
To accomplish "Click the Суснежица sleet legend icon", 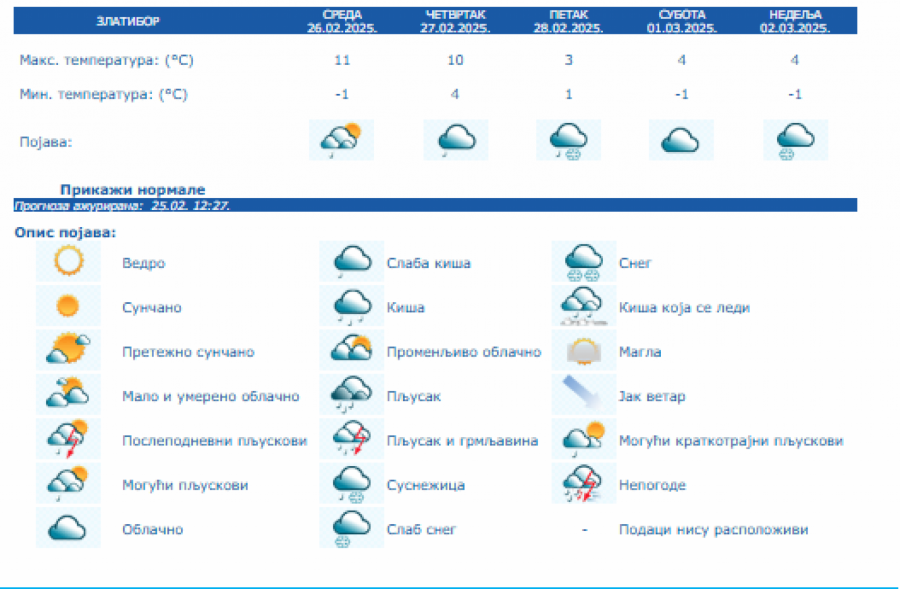I will (x=352, y=484).
